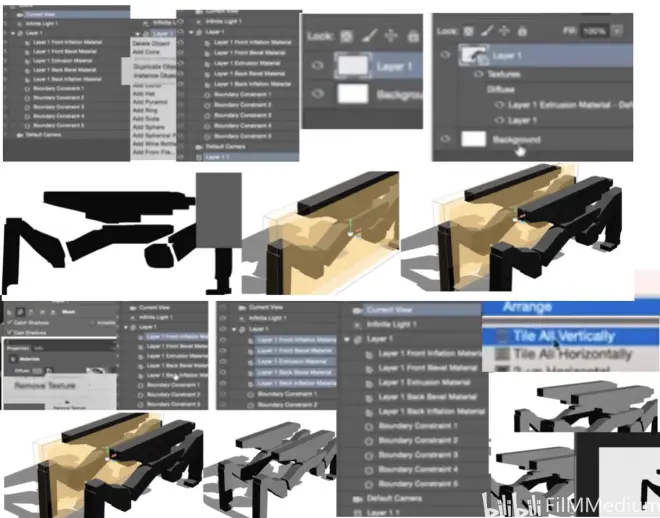This screenshot has width=660, height=518.
Task: Select Tile All Horizontally in Arrange submenu
Action: pos(572,354)
